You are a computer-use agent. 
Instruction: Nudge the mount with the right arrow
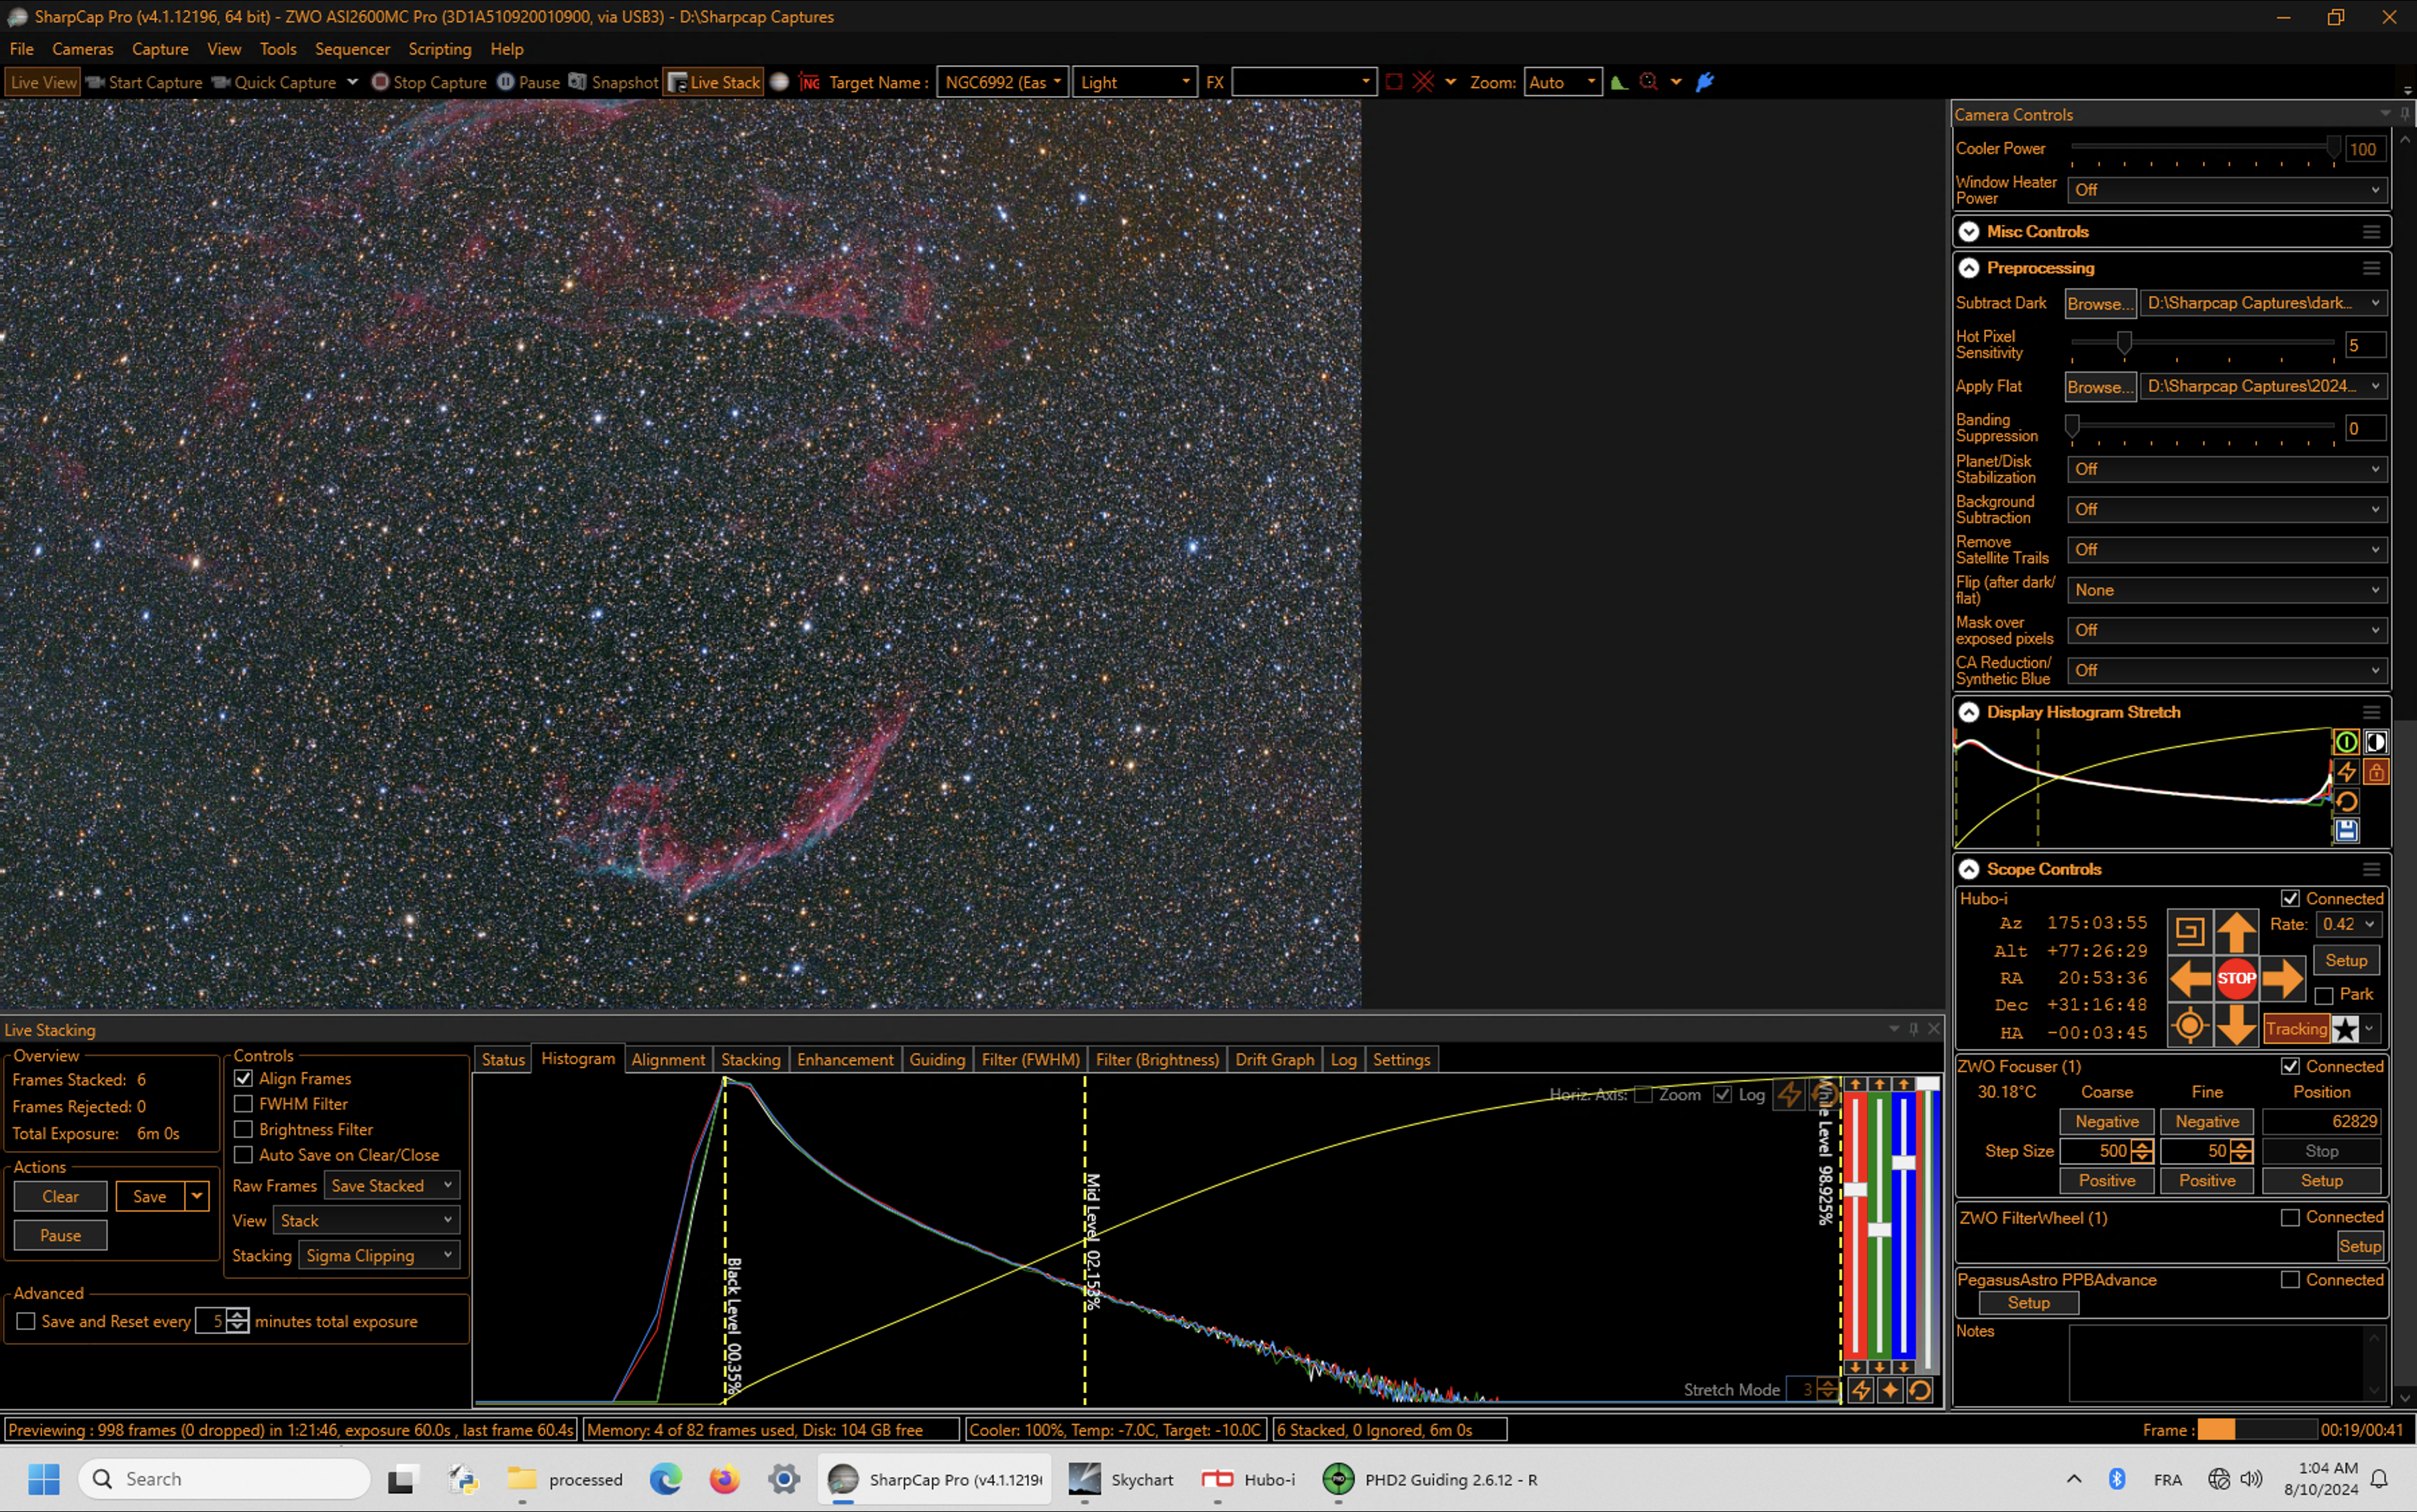[2283, 978]
